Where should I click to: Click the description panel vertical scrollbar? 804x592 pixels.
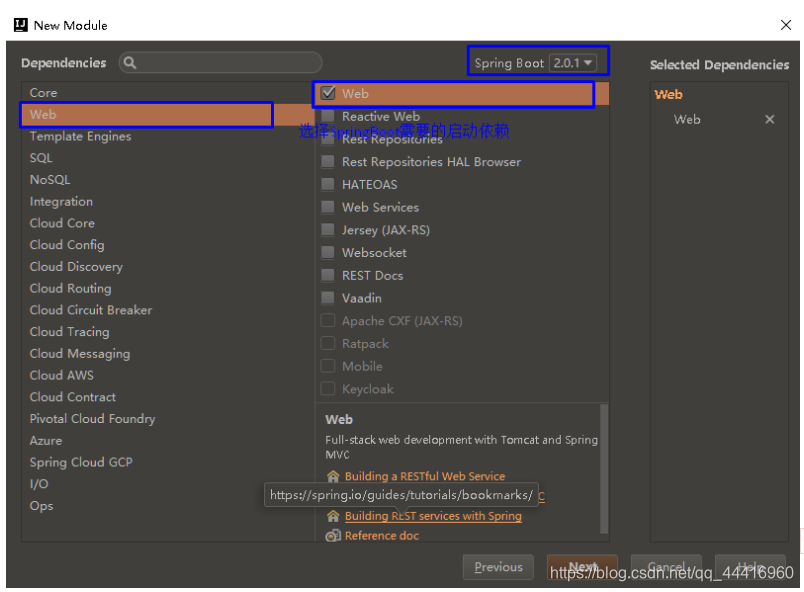pyautogui.click(x=604, y=469)
